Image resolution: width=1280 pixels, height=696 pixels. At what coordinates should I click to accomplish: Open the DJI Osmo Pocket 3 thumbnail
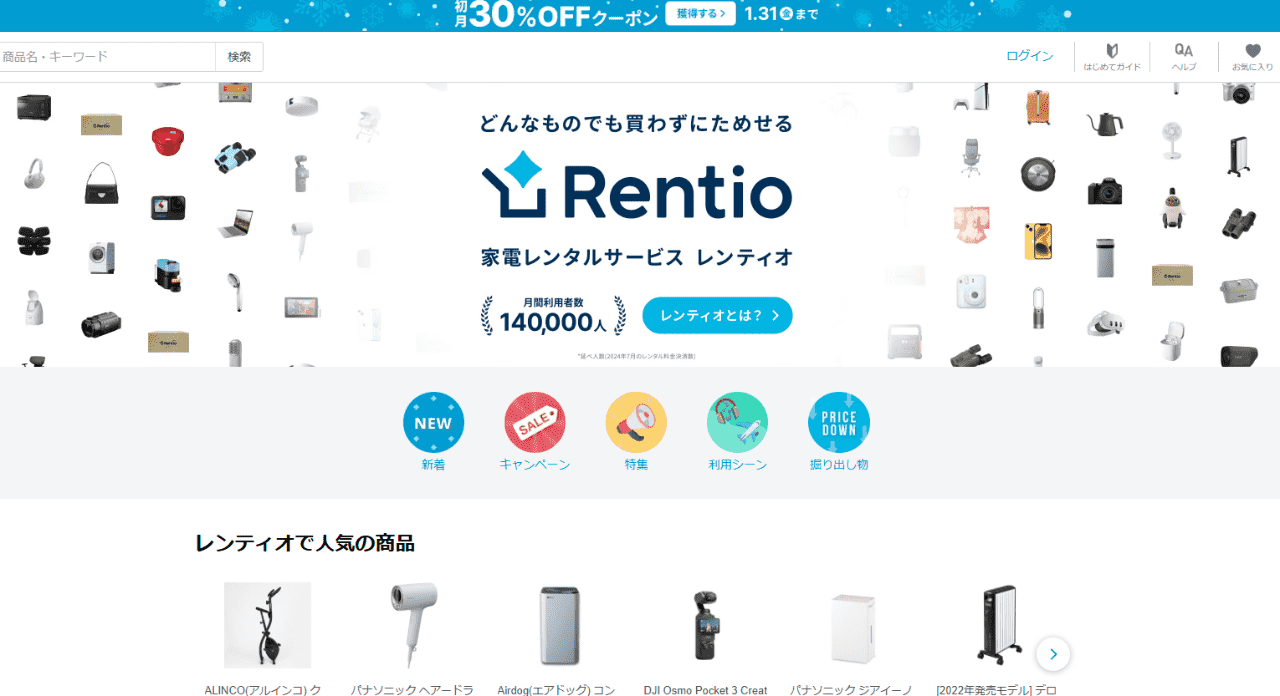706,625
